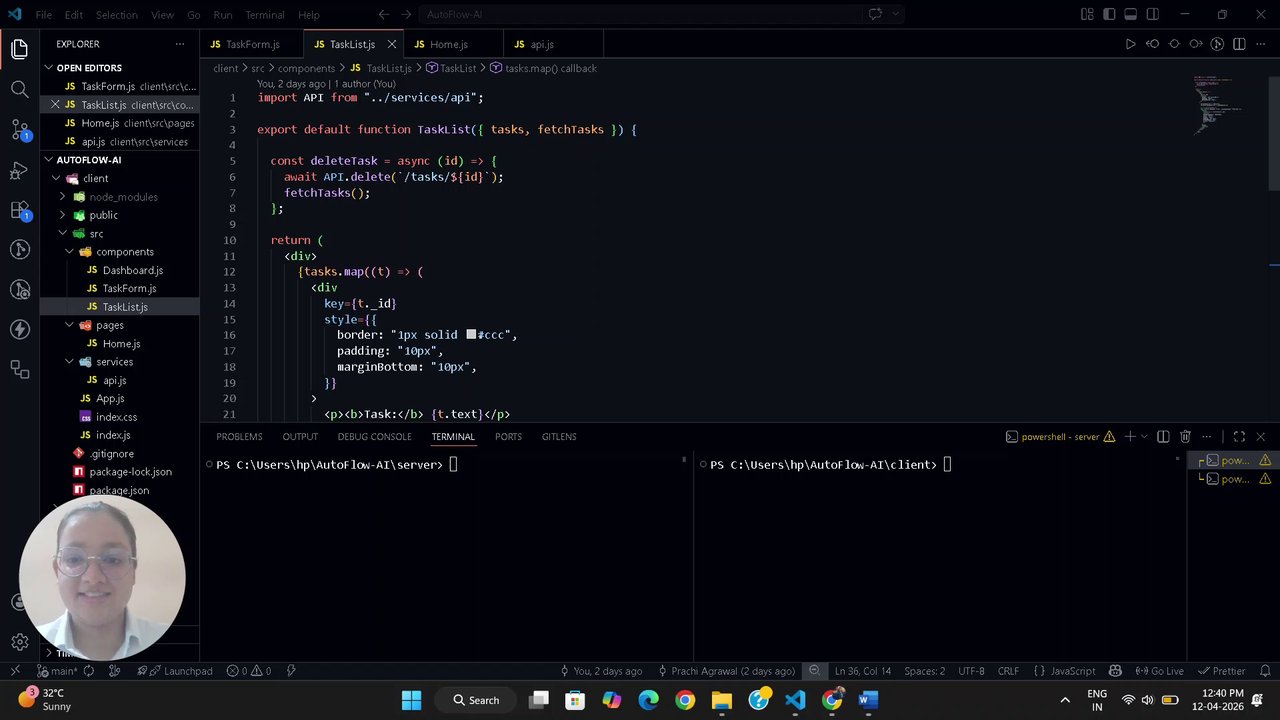Click the #ccc color swatch in the code
Screen dimensions: 1280x720
471,335
